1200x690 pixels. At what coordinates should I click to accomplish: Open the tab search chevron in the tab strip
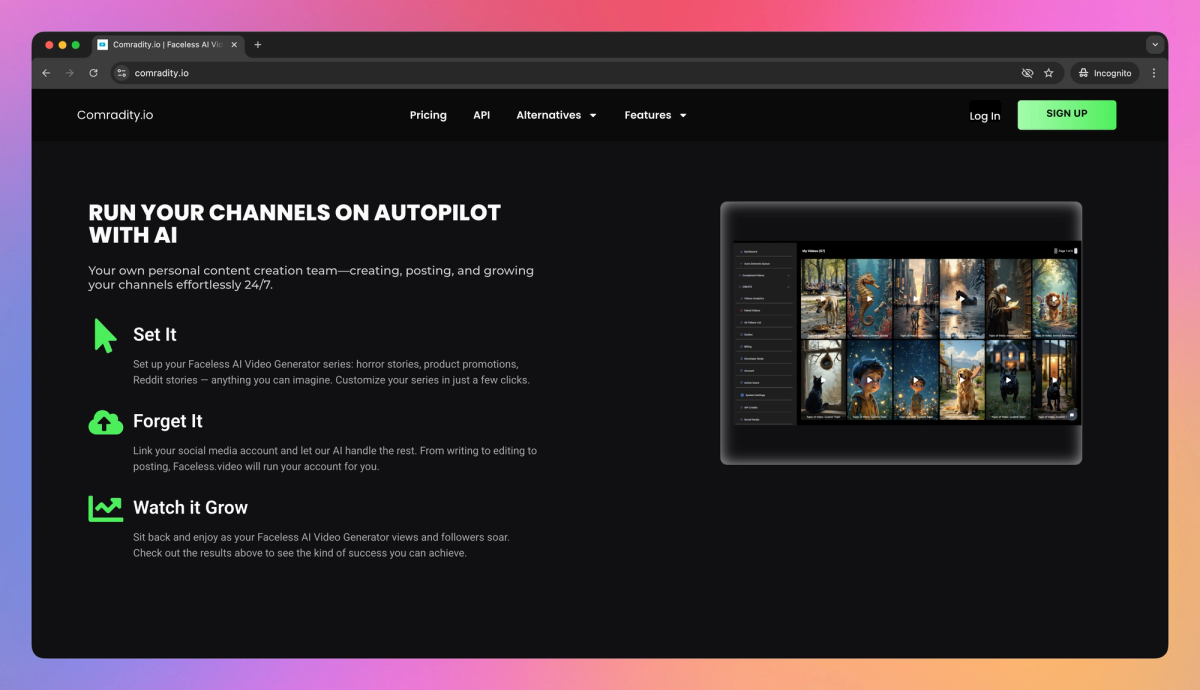1155,45
